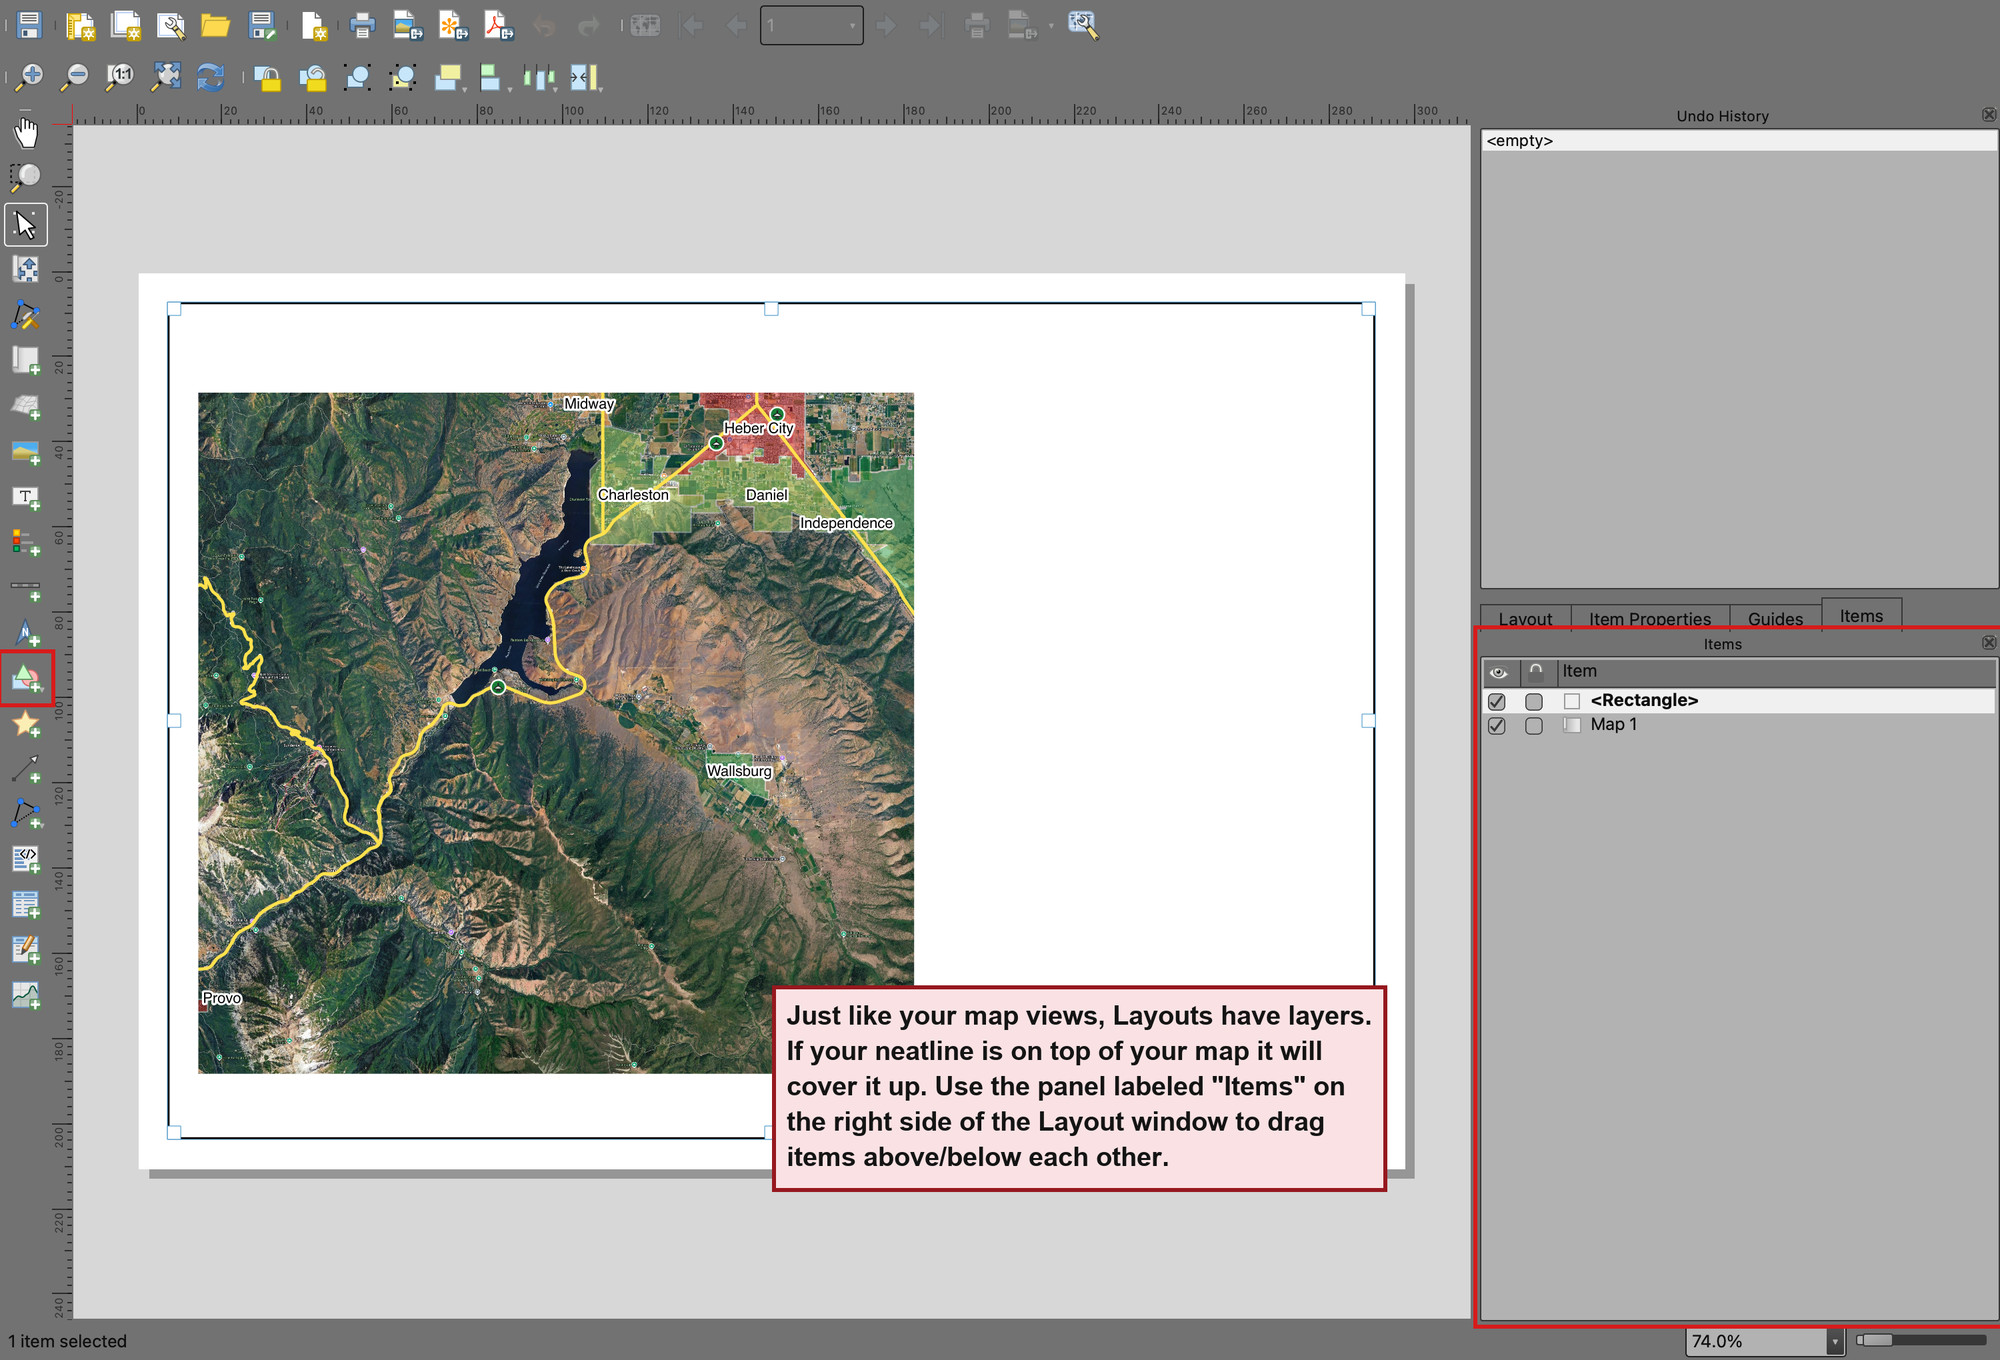This screenshot has height=1360, width=2000.
Task: Switch to the Layout tab
Action: [x=1525, y=619]
